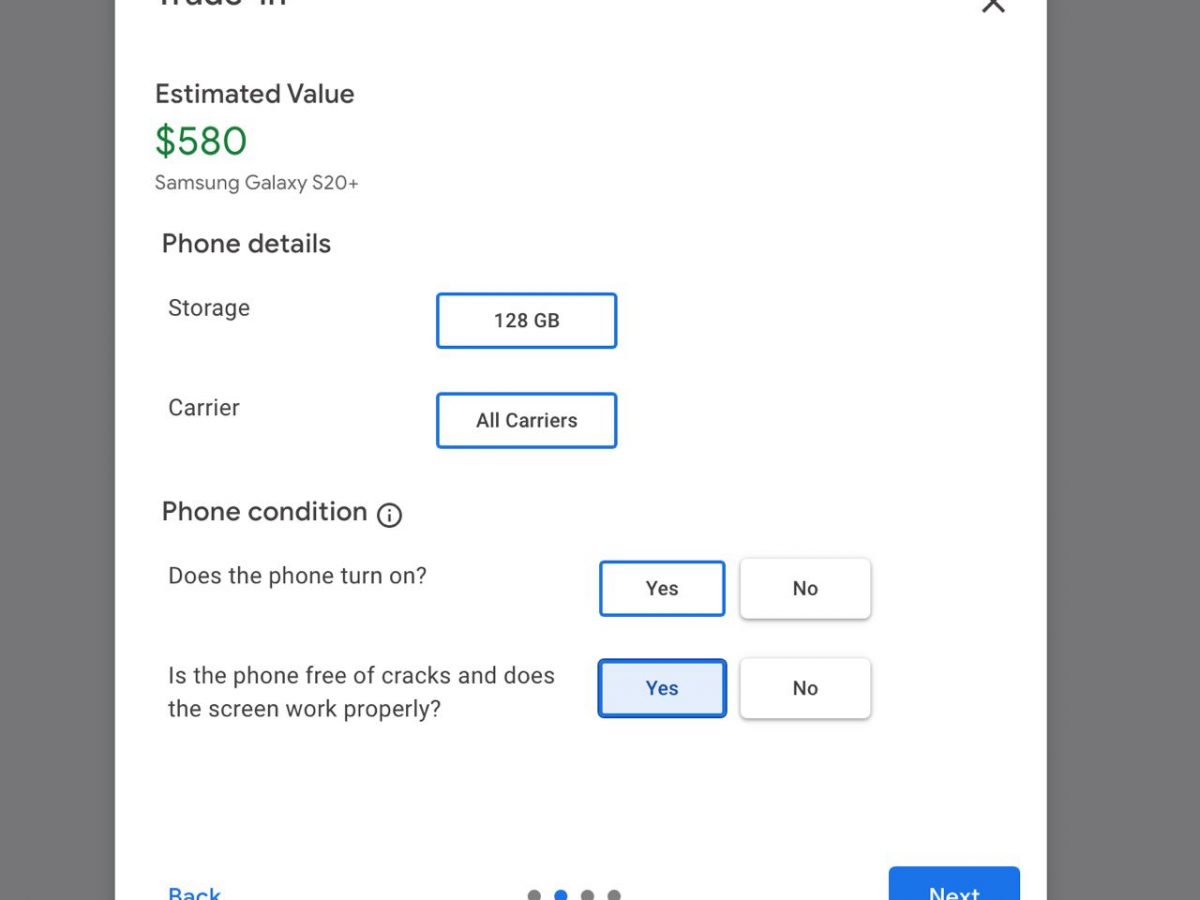The image size is (1200, 900).
Task: Answer No to "Does the phone turn on?"
Action: pyautogui.click(x=805, y=589)
